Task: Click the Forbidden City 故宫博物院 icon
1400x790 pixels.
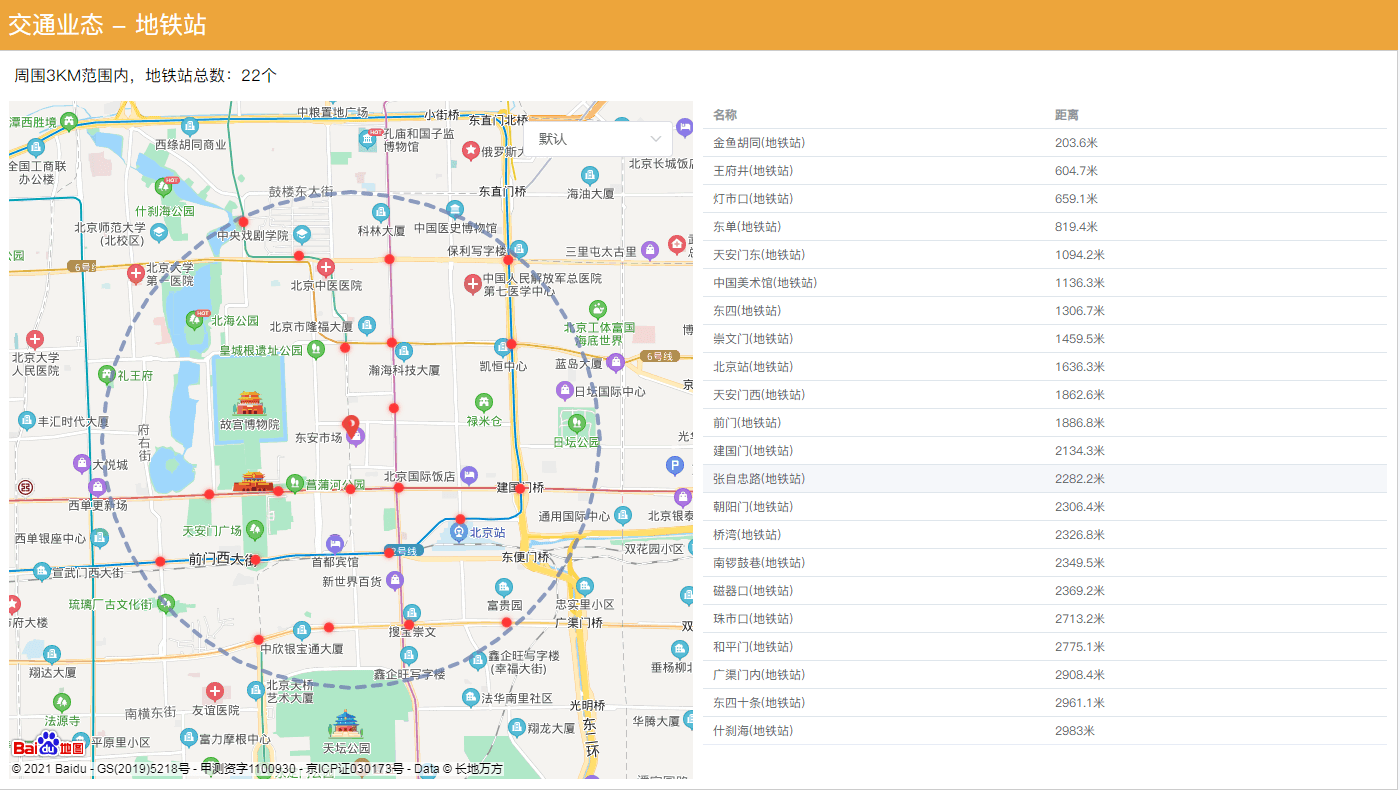Action: click(x=249, y=404)
